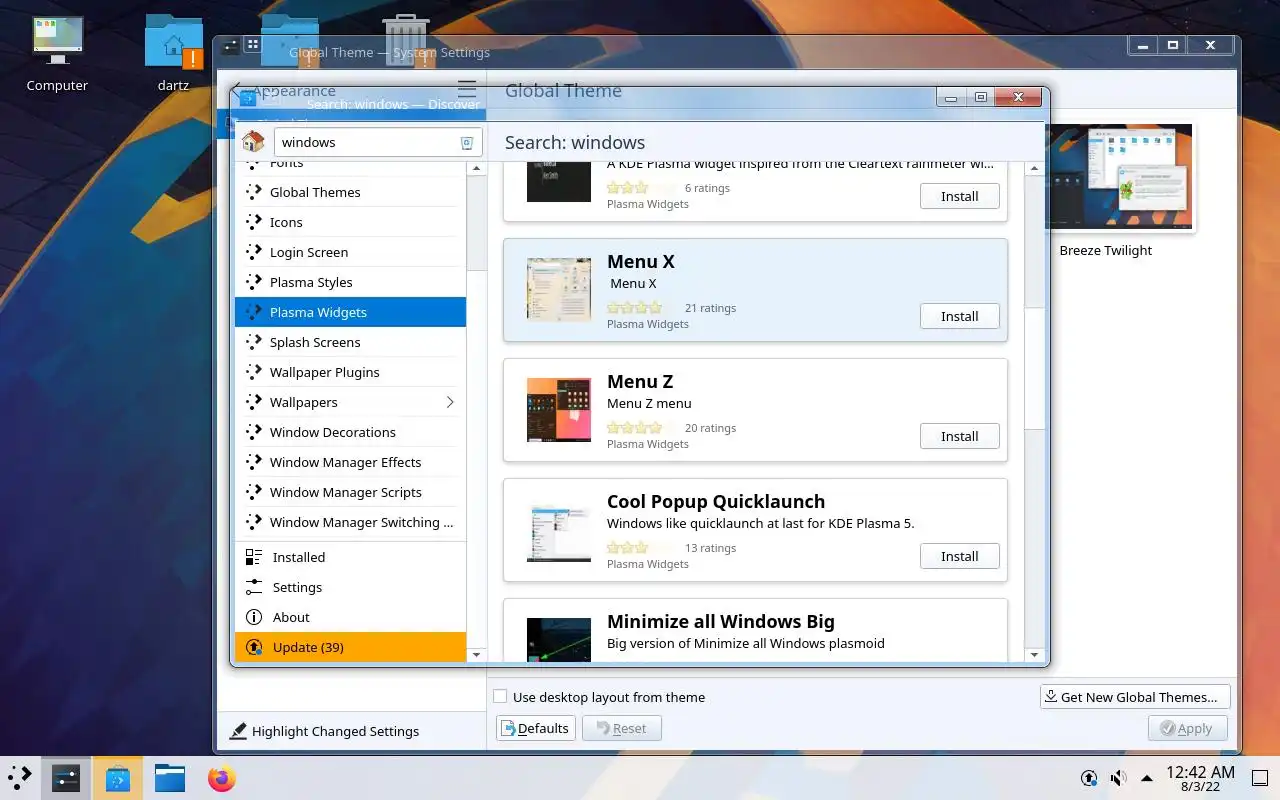Select the Plasma Styles category

[350, 282]
